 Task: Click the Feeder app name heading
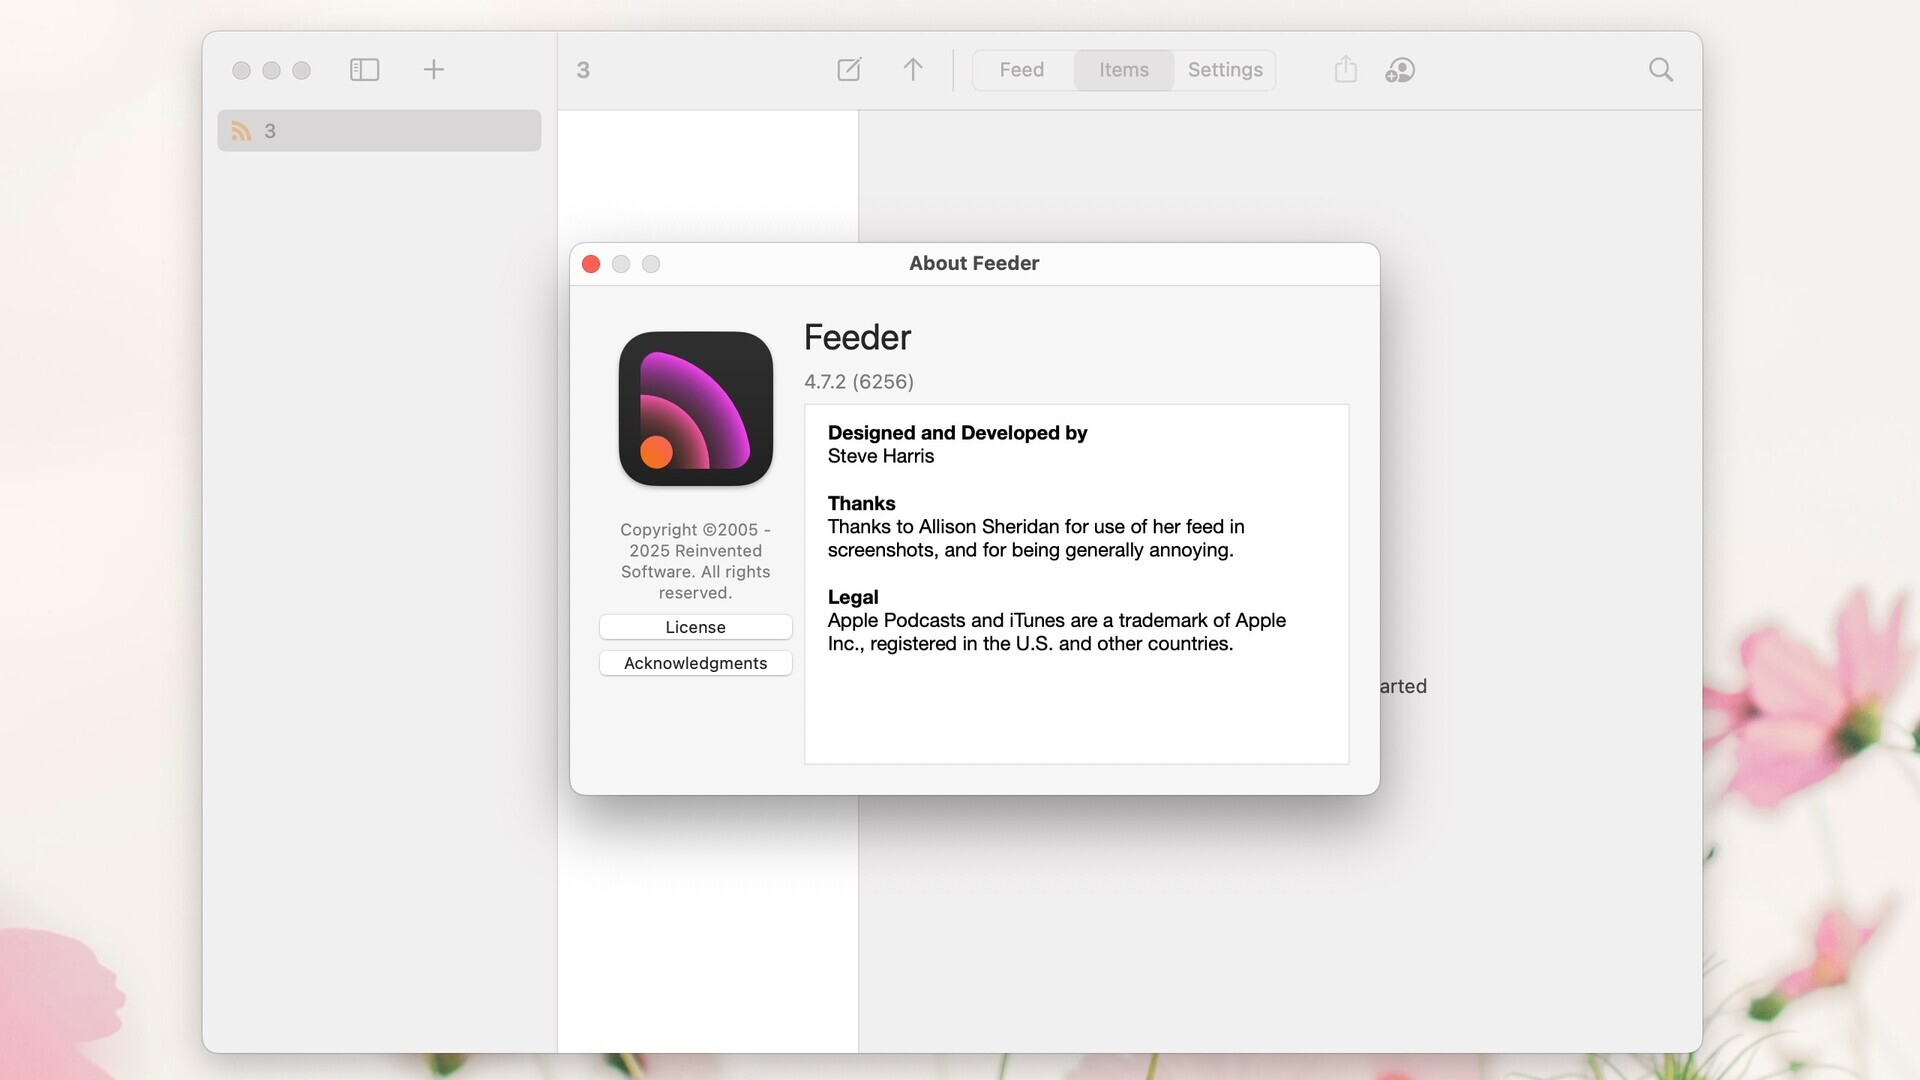point(858,338)
